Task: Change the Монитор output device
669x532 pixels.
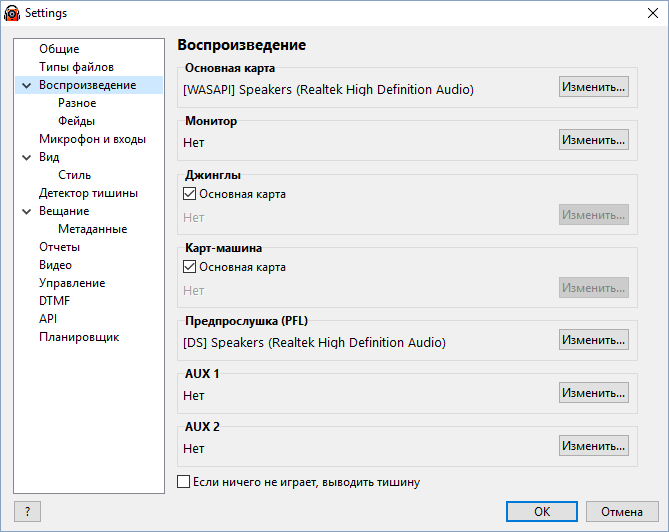Action: coord(593,140)
